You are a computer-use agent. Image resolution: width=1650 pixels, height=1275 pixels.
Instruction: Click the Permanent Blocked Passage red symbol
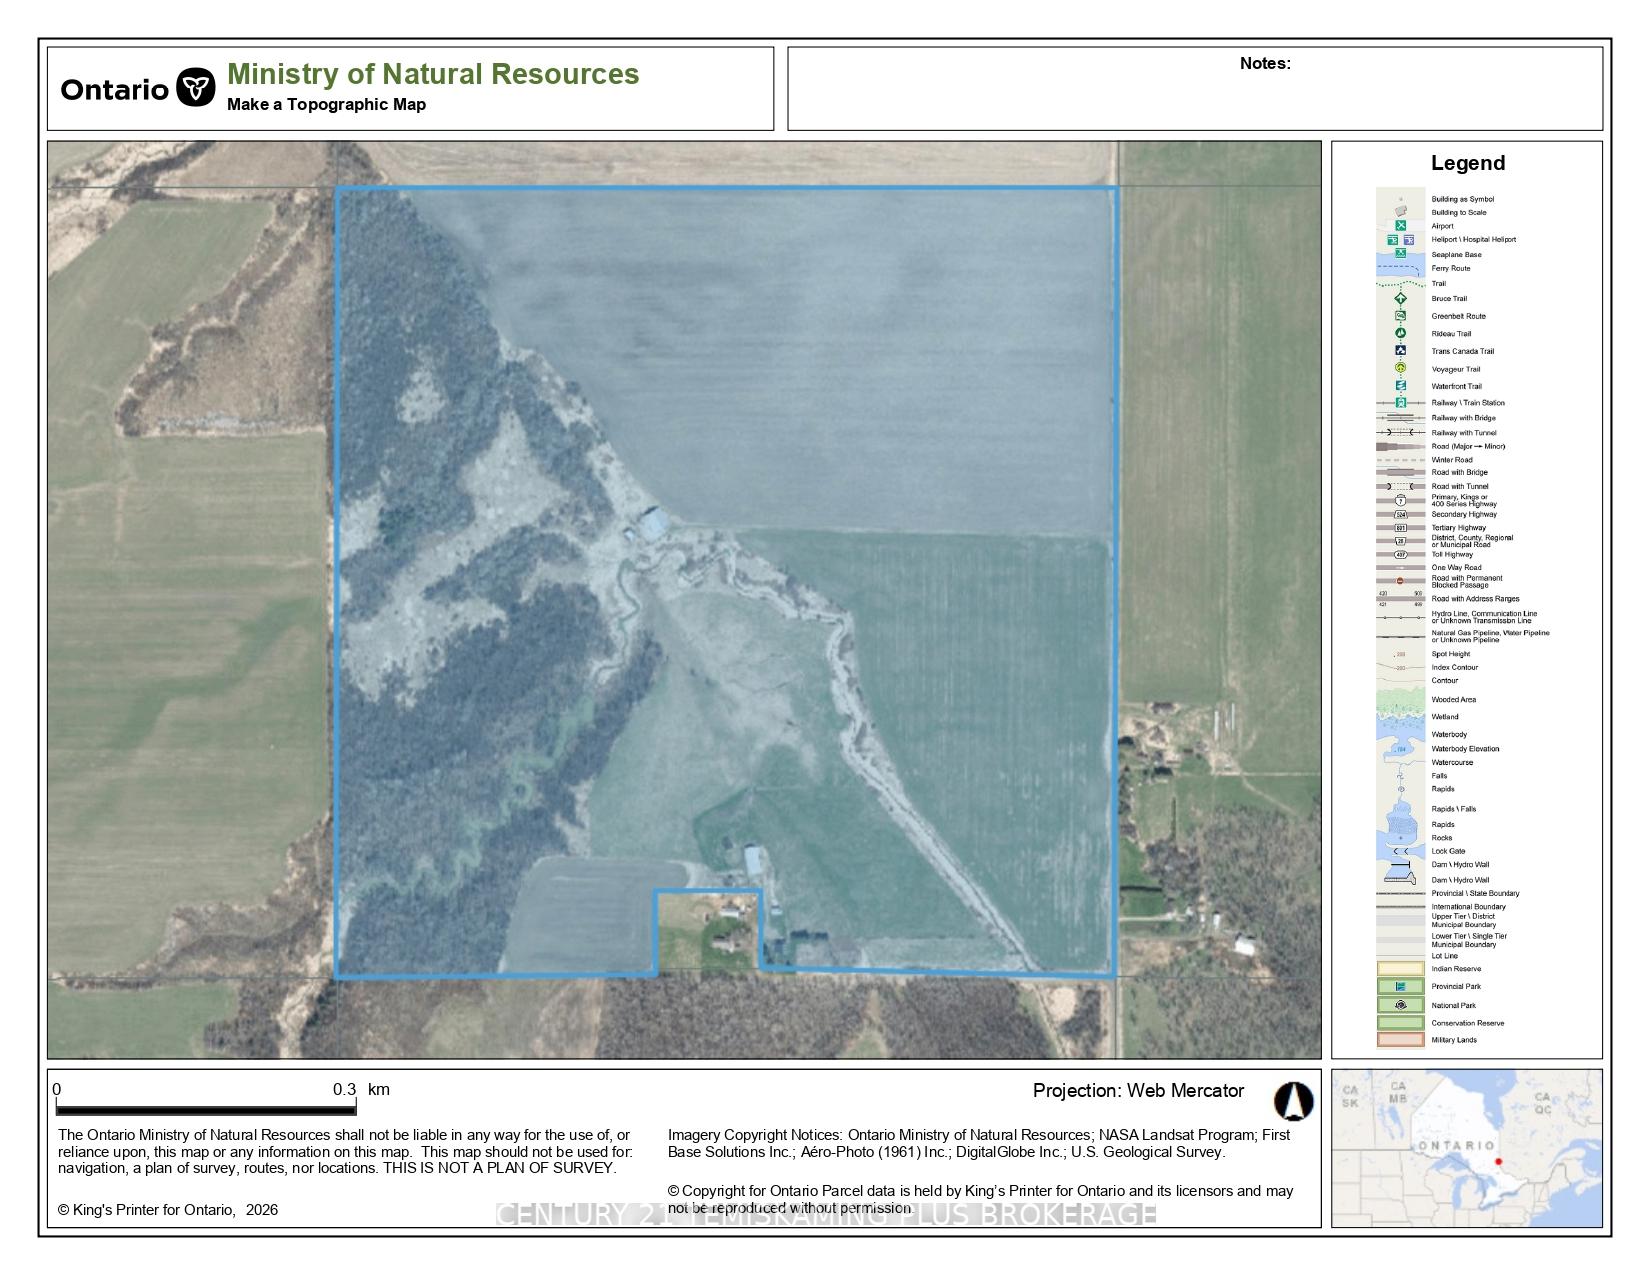tap(1401, 581)
